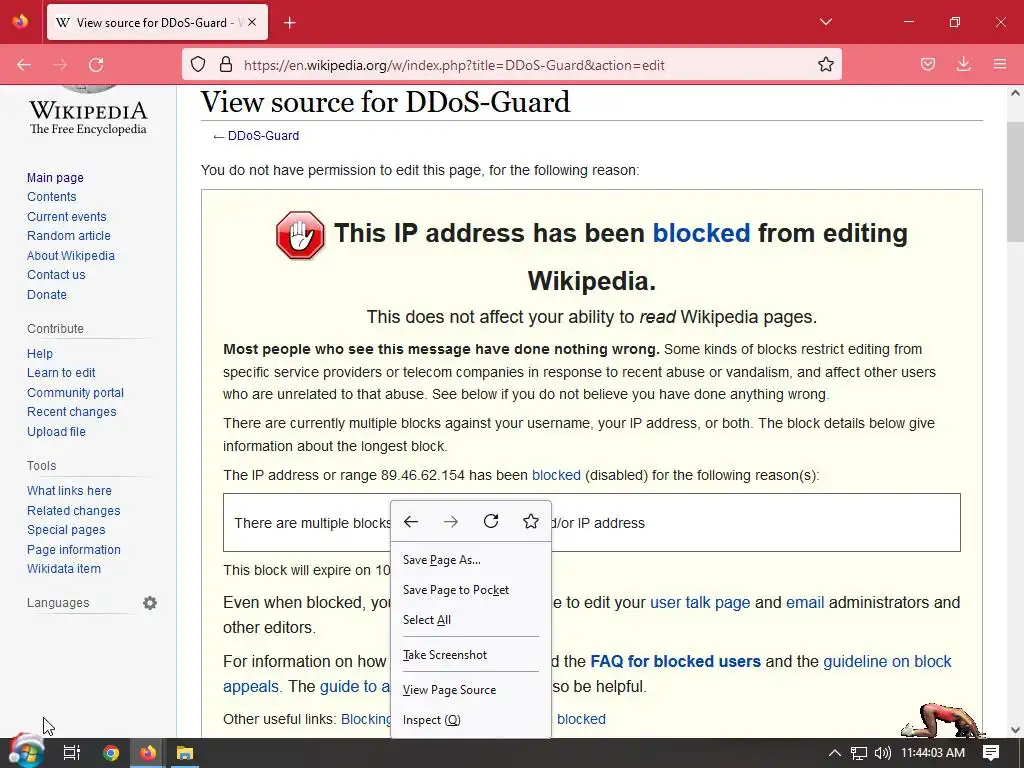
Task: Expand hidden system tray icons chevron
Action: tap(834, 753)
